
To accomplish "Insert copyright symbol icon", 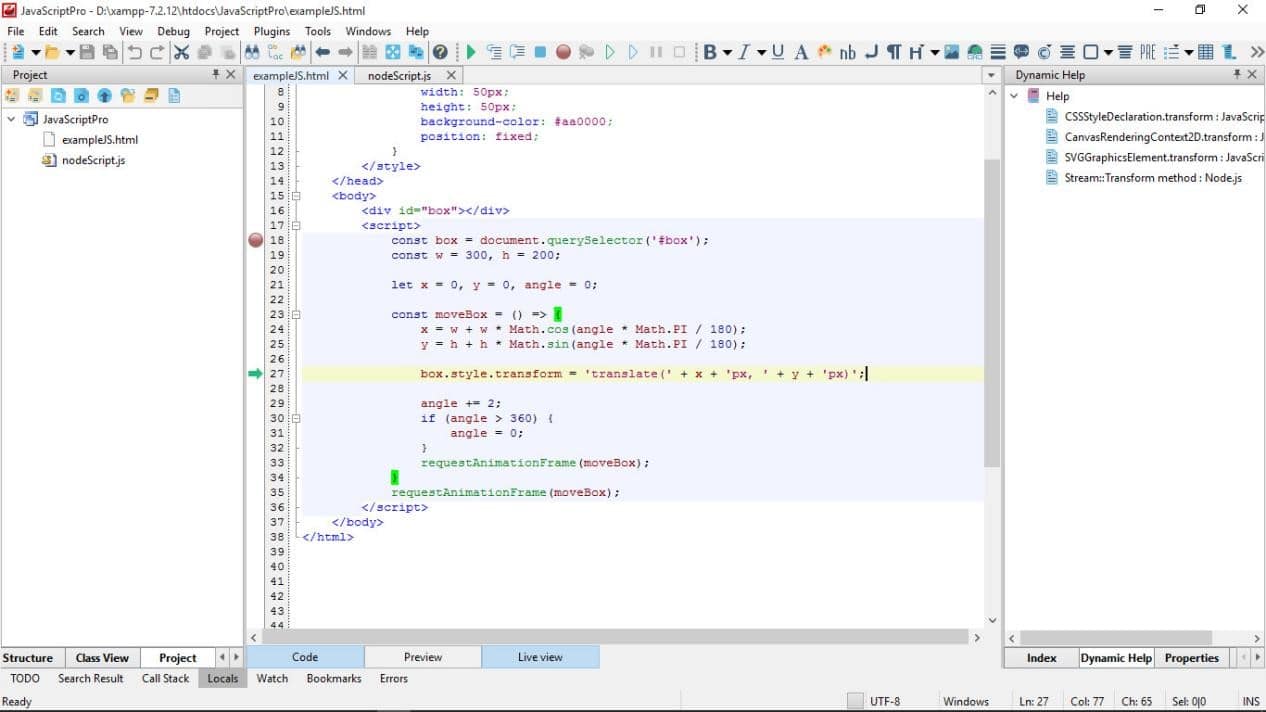I will 1044,52.
